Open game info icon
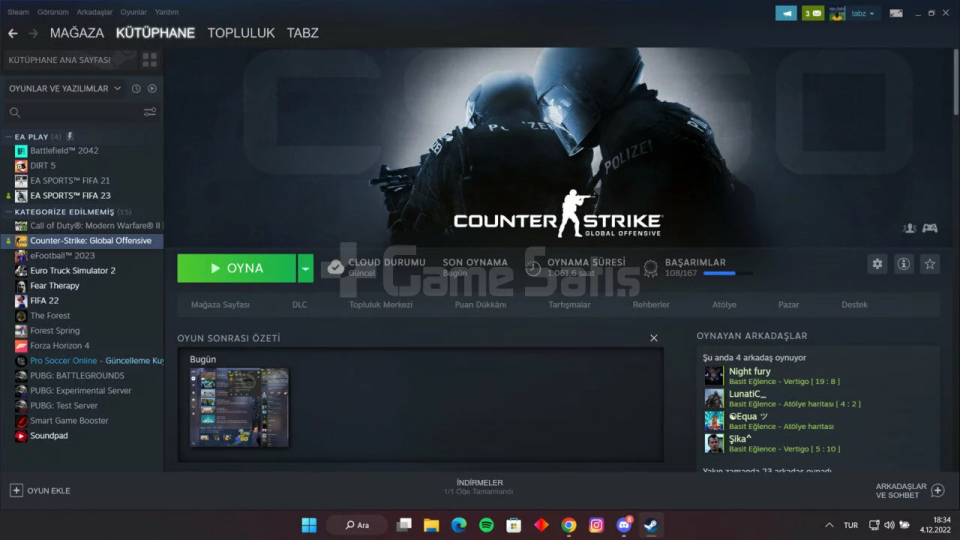 904,264
